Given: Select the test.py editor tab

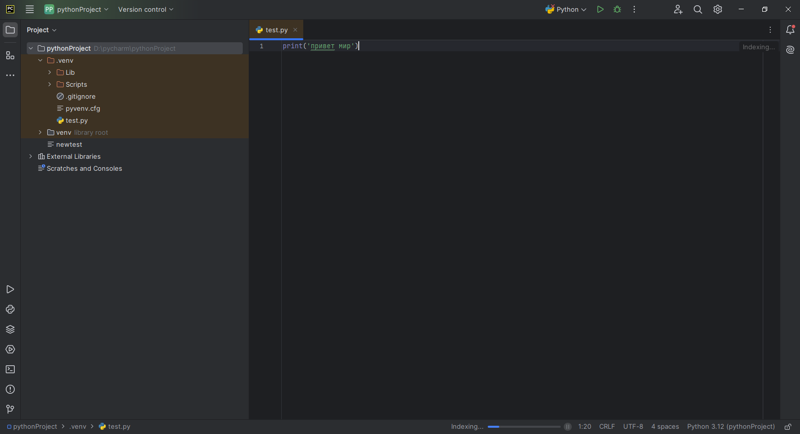Looking at the screenshot, I should (x=276, y=30).
